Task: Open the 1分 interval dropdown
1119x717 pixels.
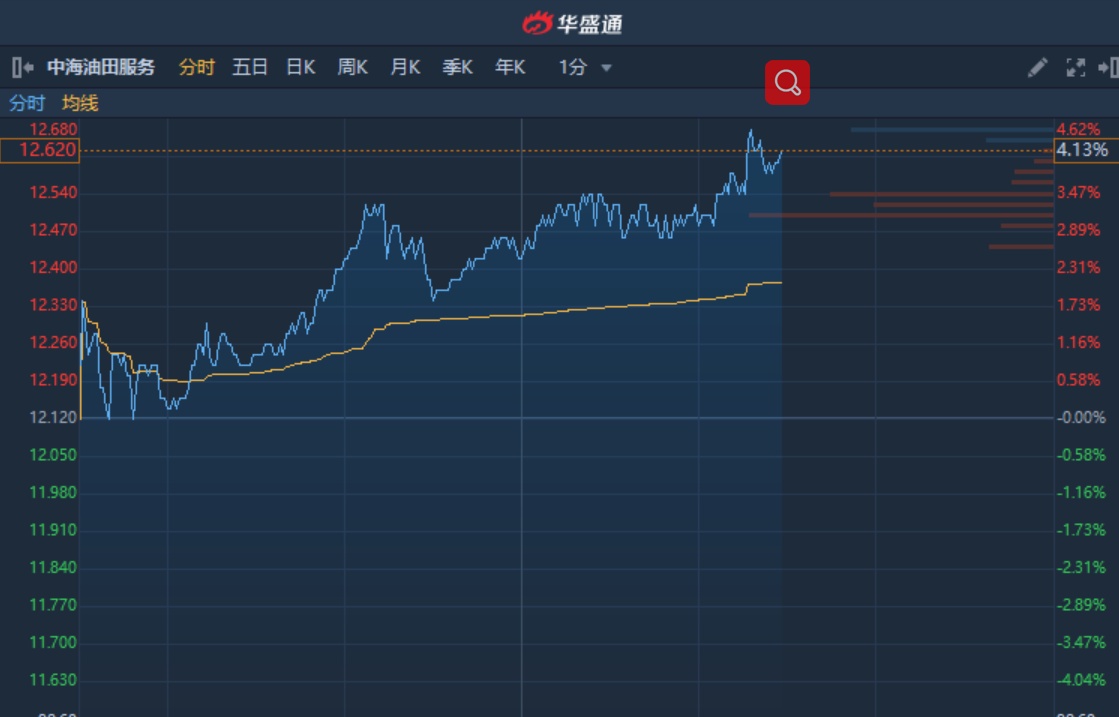Action: pos(585,67)
